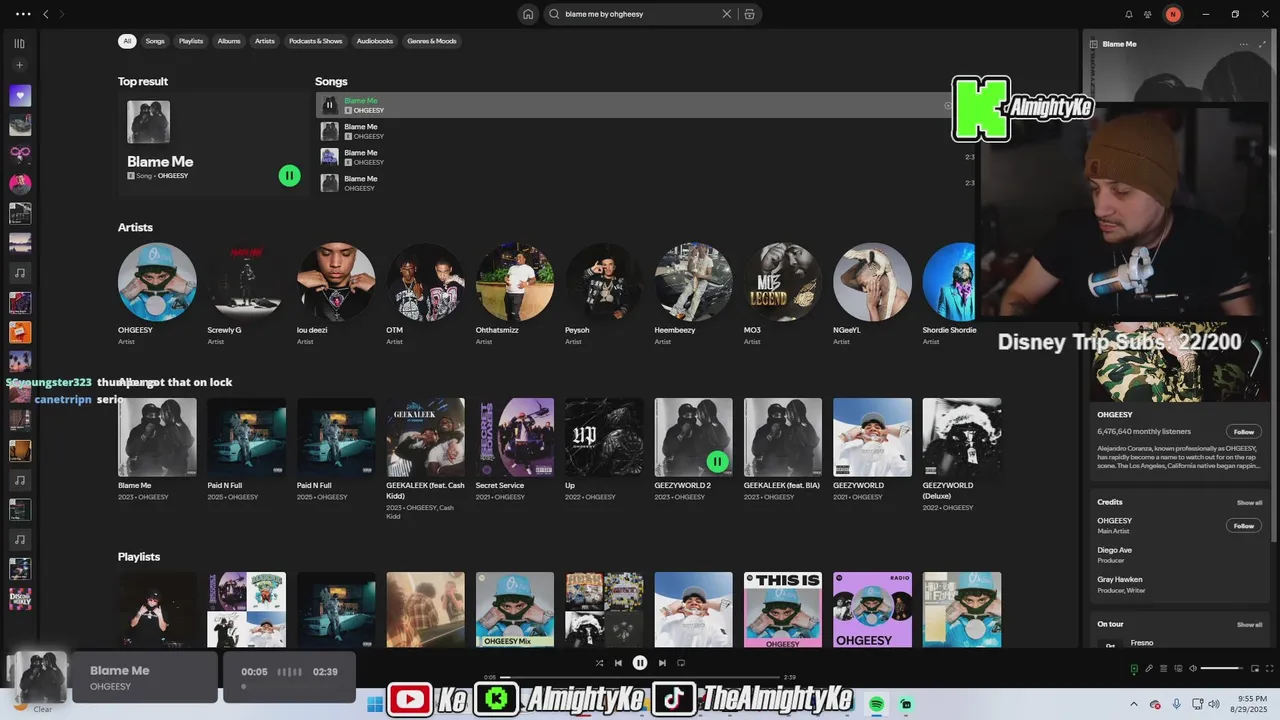Collapse Your Library sidebar icon
1280x720 pixels.
tap(19, 44)
